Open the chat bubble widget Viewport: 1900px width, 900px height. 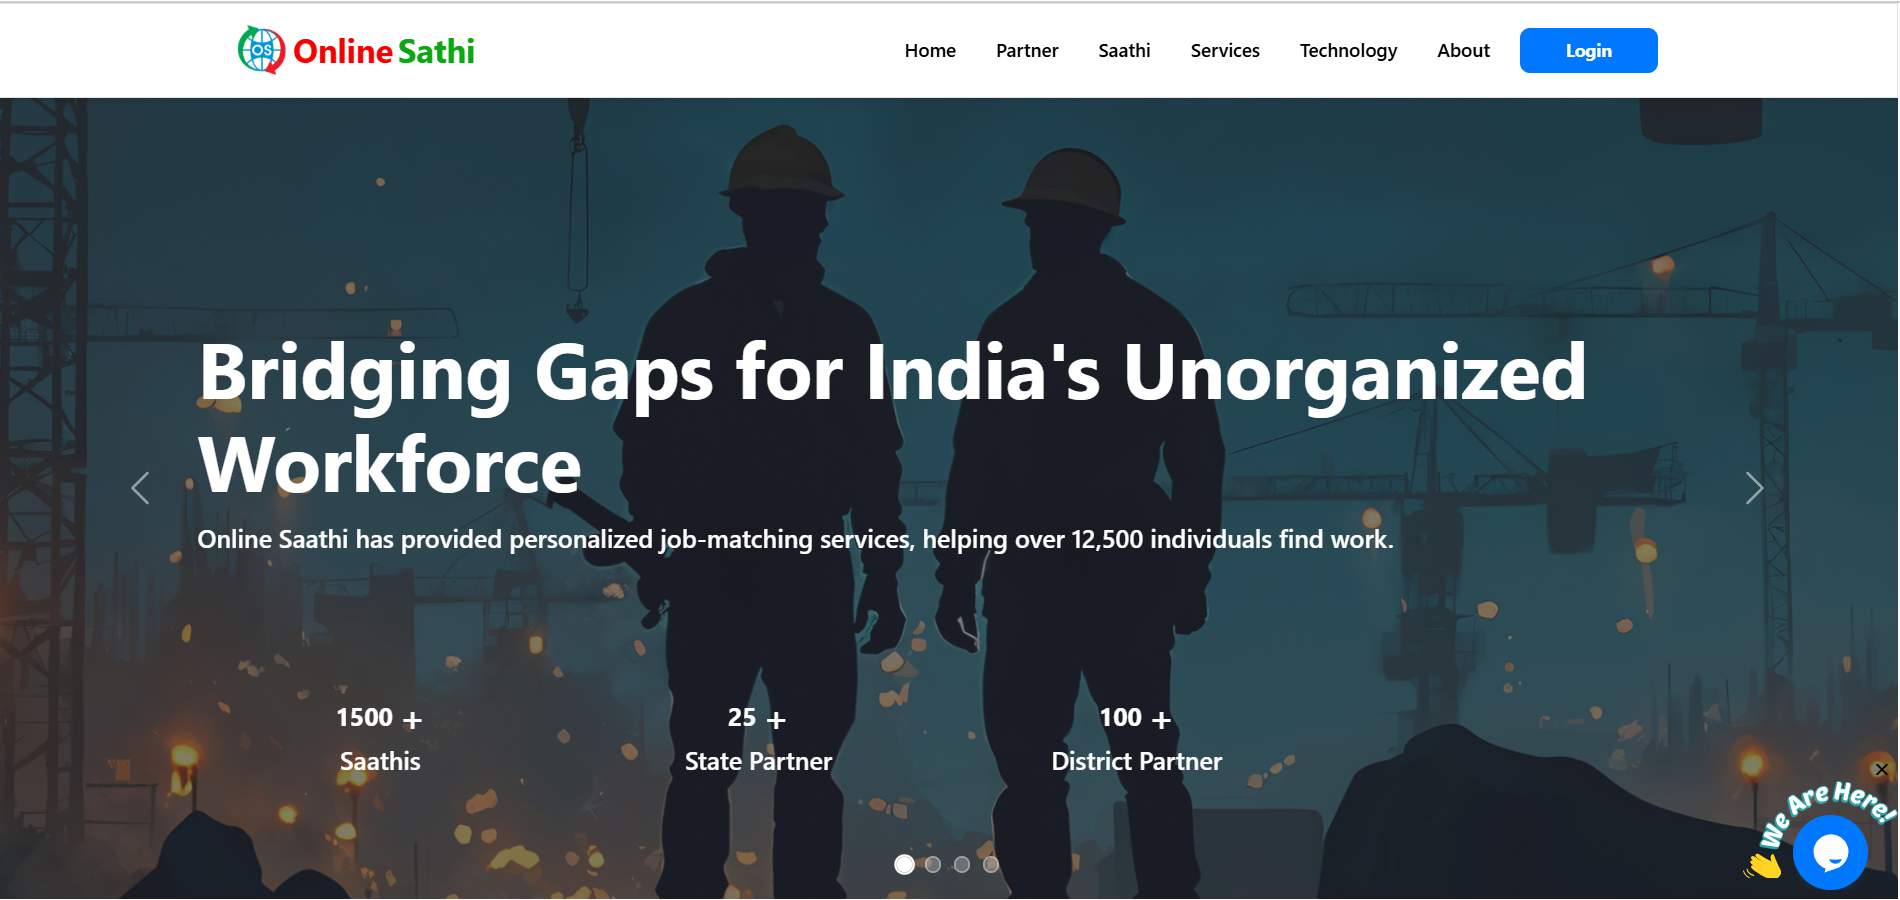coord(1829,852)
